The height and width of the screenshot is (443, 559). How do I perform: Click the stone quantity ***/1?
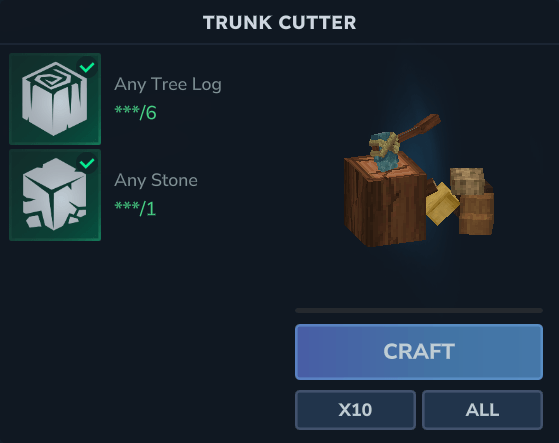click(x=135, y=208)
